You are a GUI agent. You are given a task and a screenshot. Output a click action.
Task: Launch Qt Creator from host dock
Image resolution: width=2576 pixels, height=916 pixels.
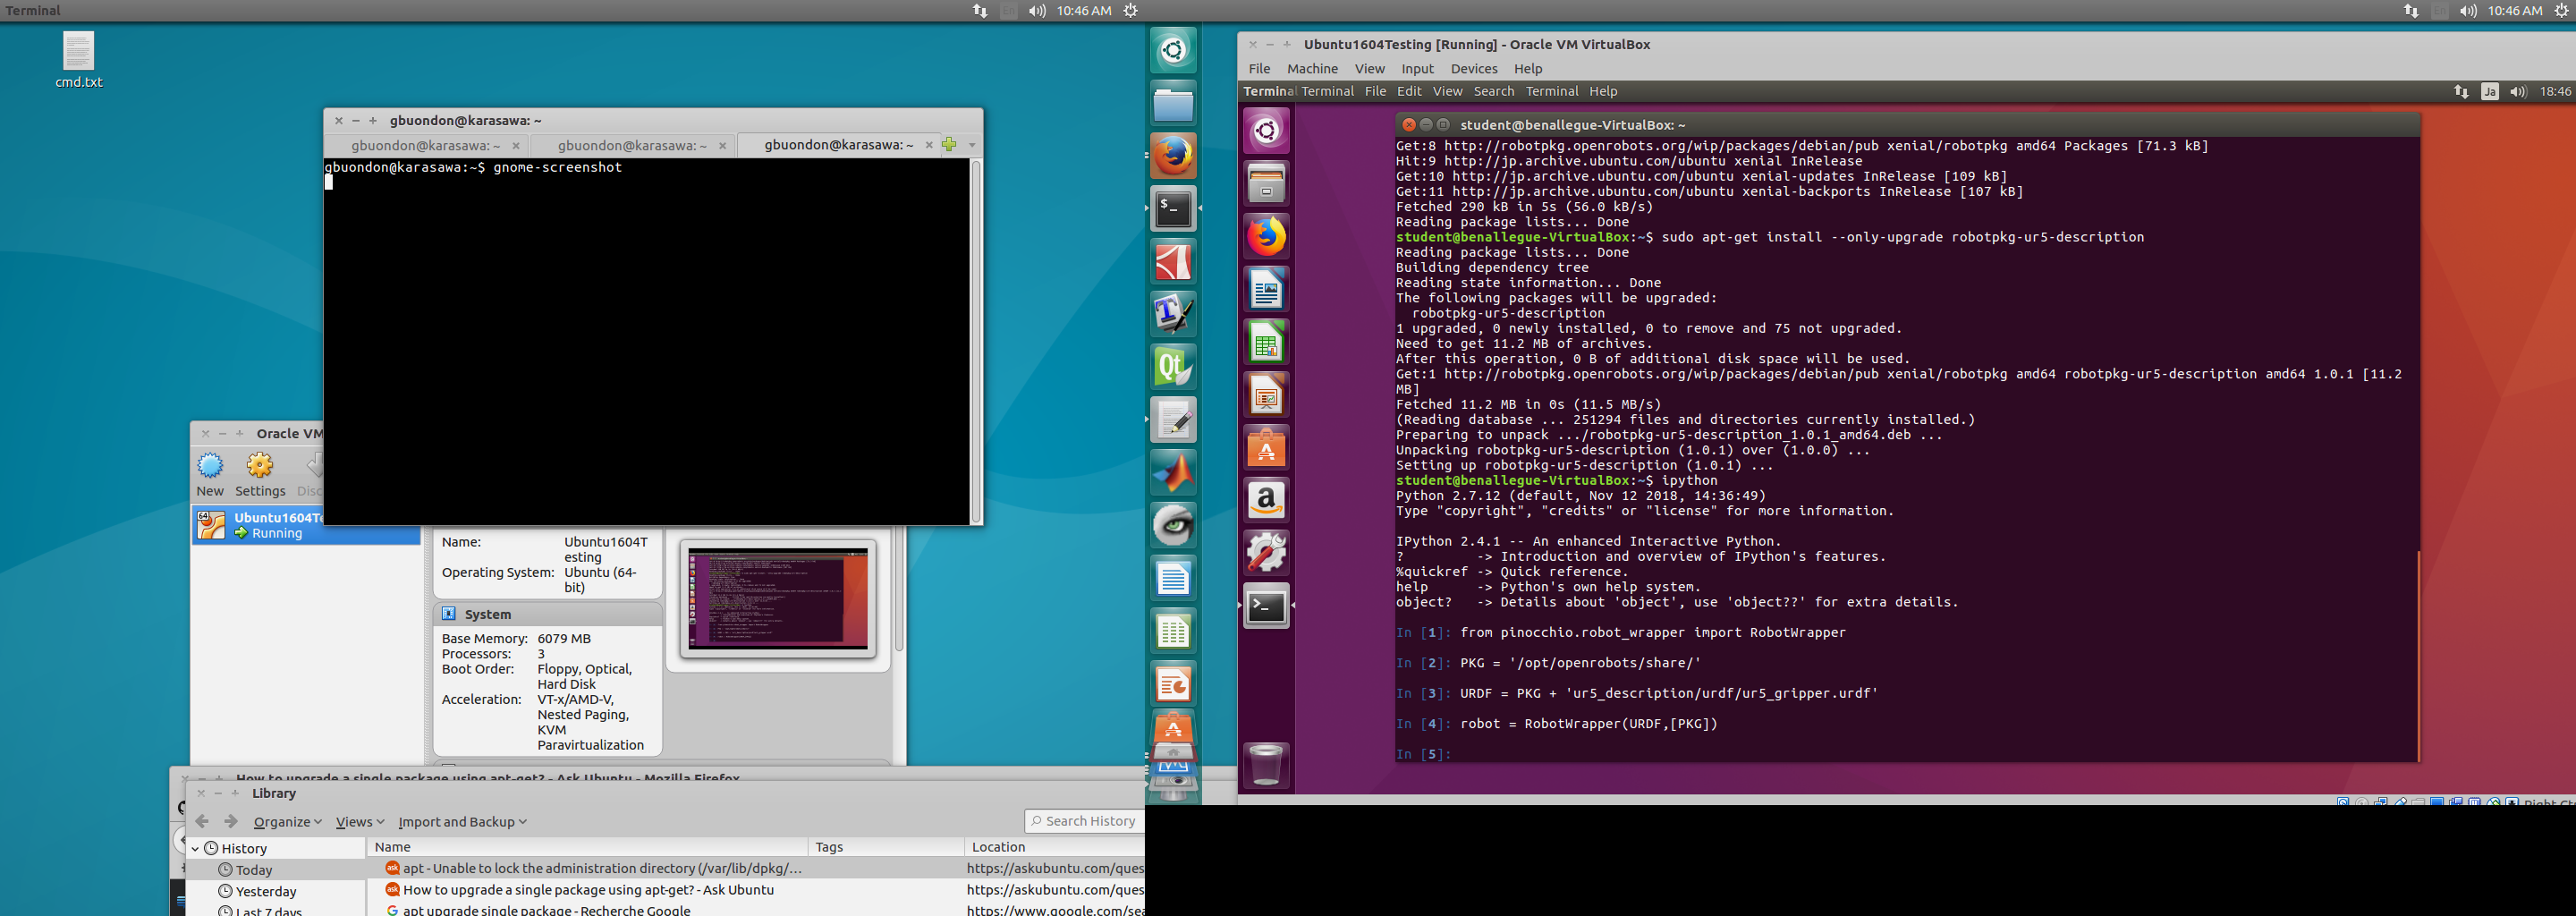click(1174, 367)
